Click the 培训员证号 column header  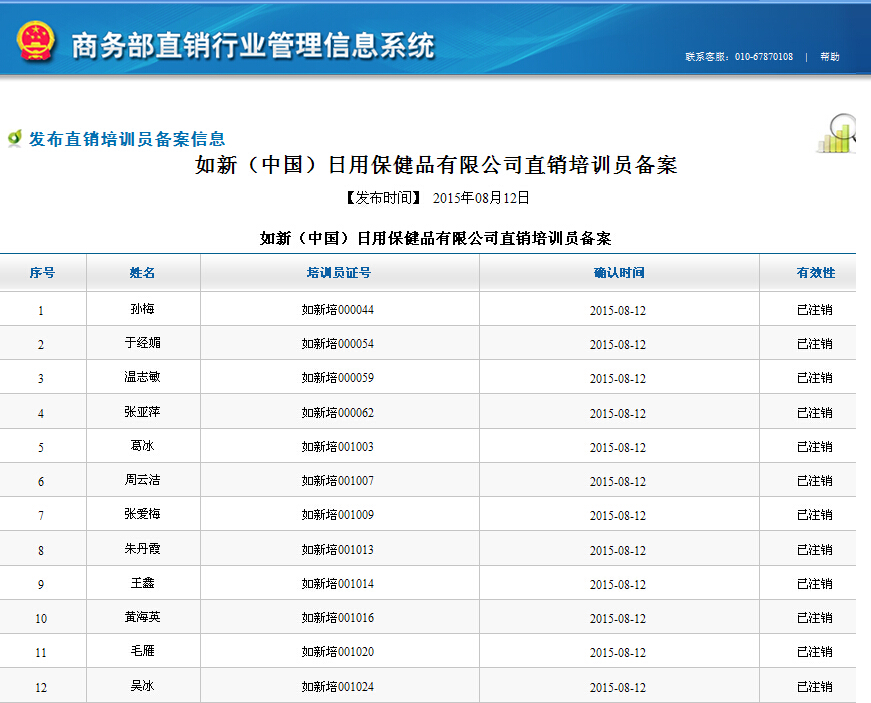(x=339, y=273)
